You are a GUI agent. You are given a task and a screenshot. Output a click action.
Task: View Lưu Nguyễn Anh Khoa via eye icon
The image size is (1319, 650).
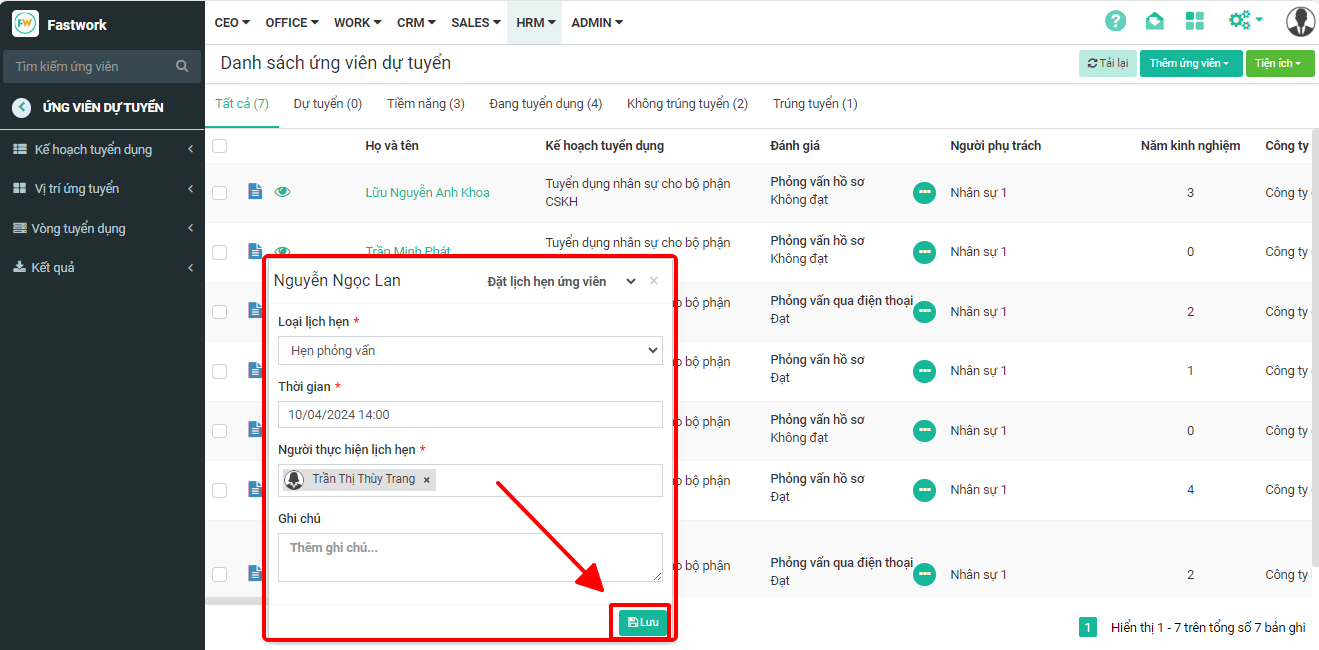point(283,192)
